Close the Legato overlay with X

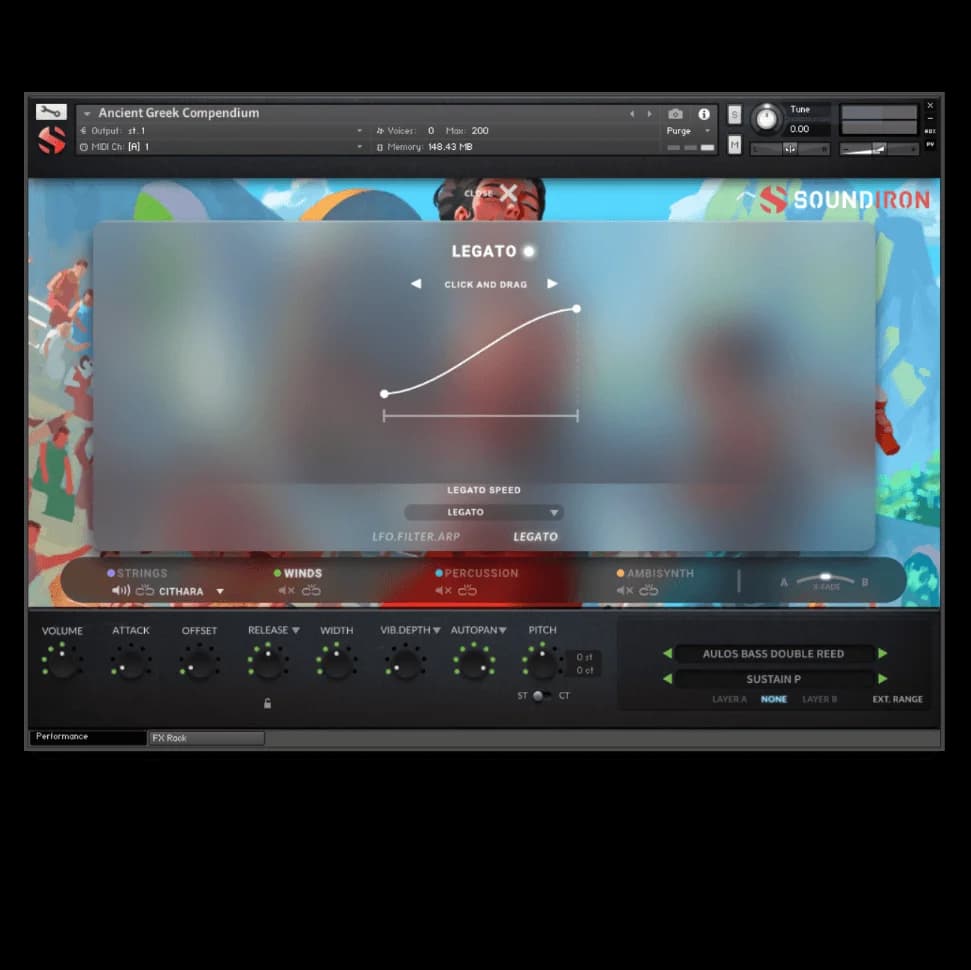tap(509, 192)
